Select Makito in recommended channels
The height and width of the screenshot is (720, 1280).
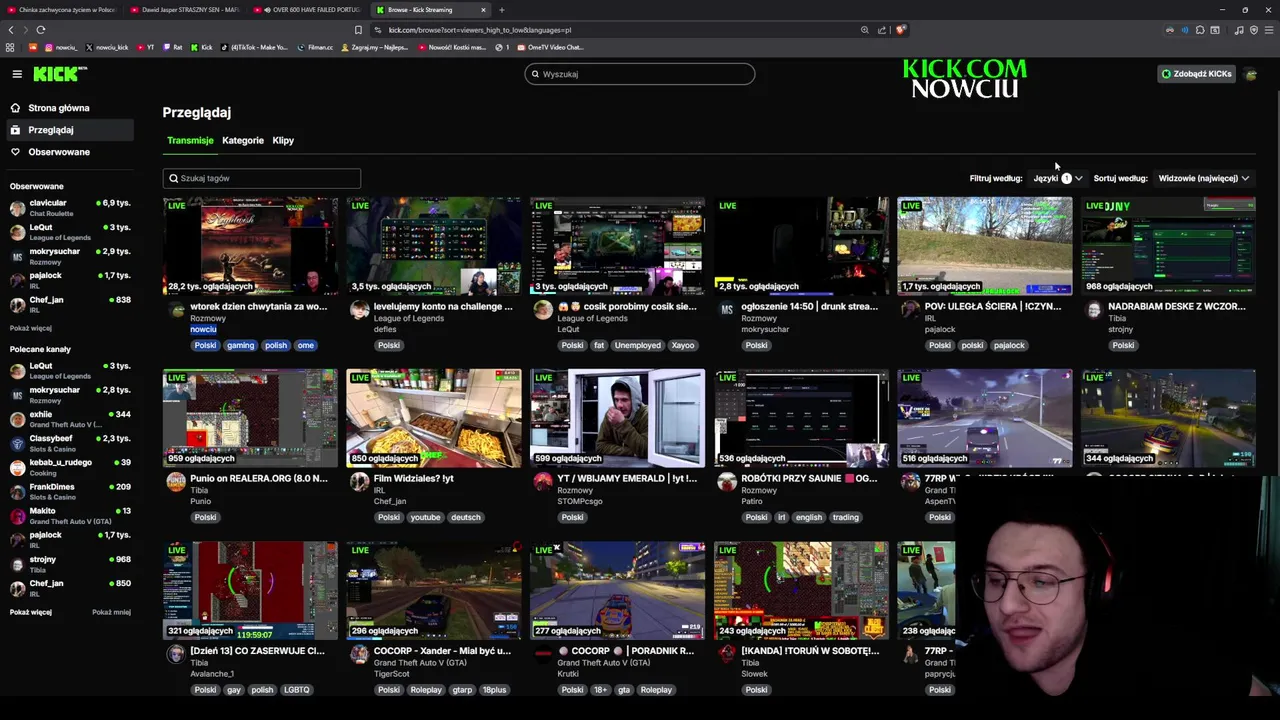[x=70, y=516]
